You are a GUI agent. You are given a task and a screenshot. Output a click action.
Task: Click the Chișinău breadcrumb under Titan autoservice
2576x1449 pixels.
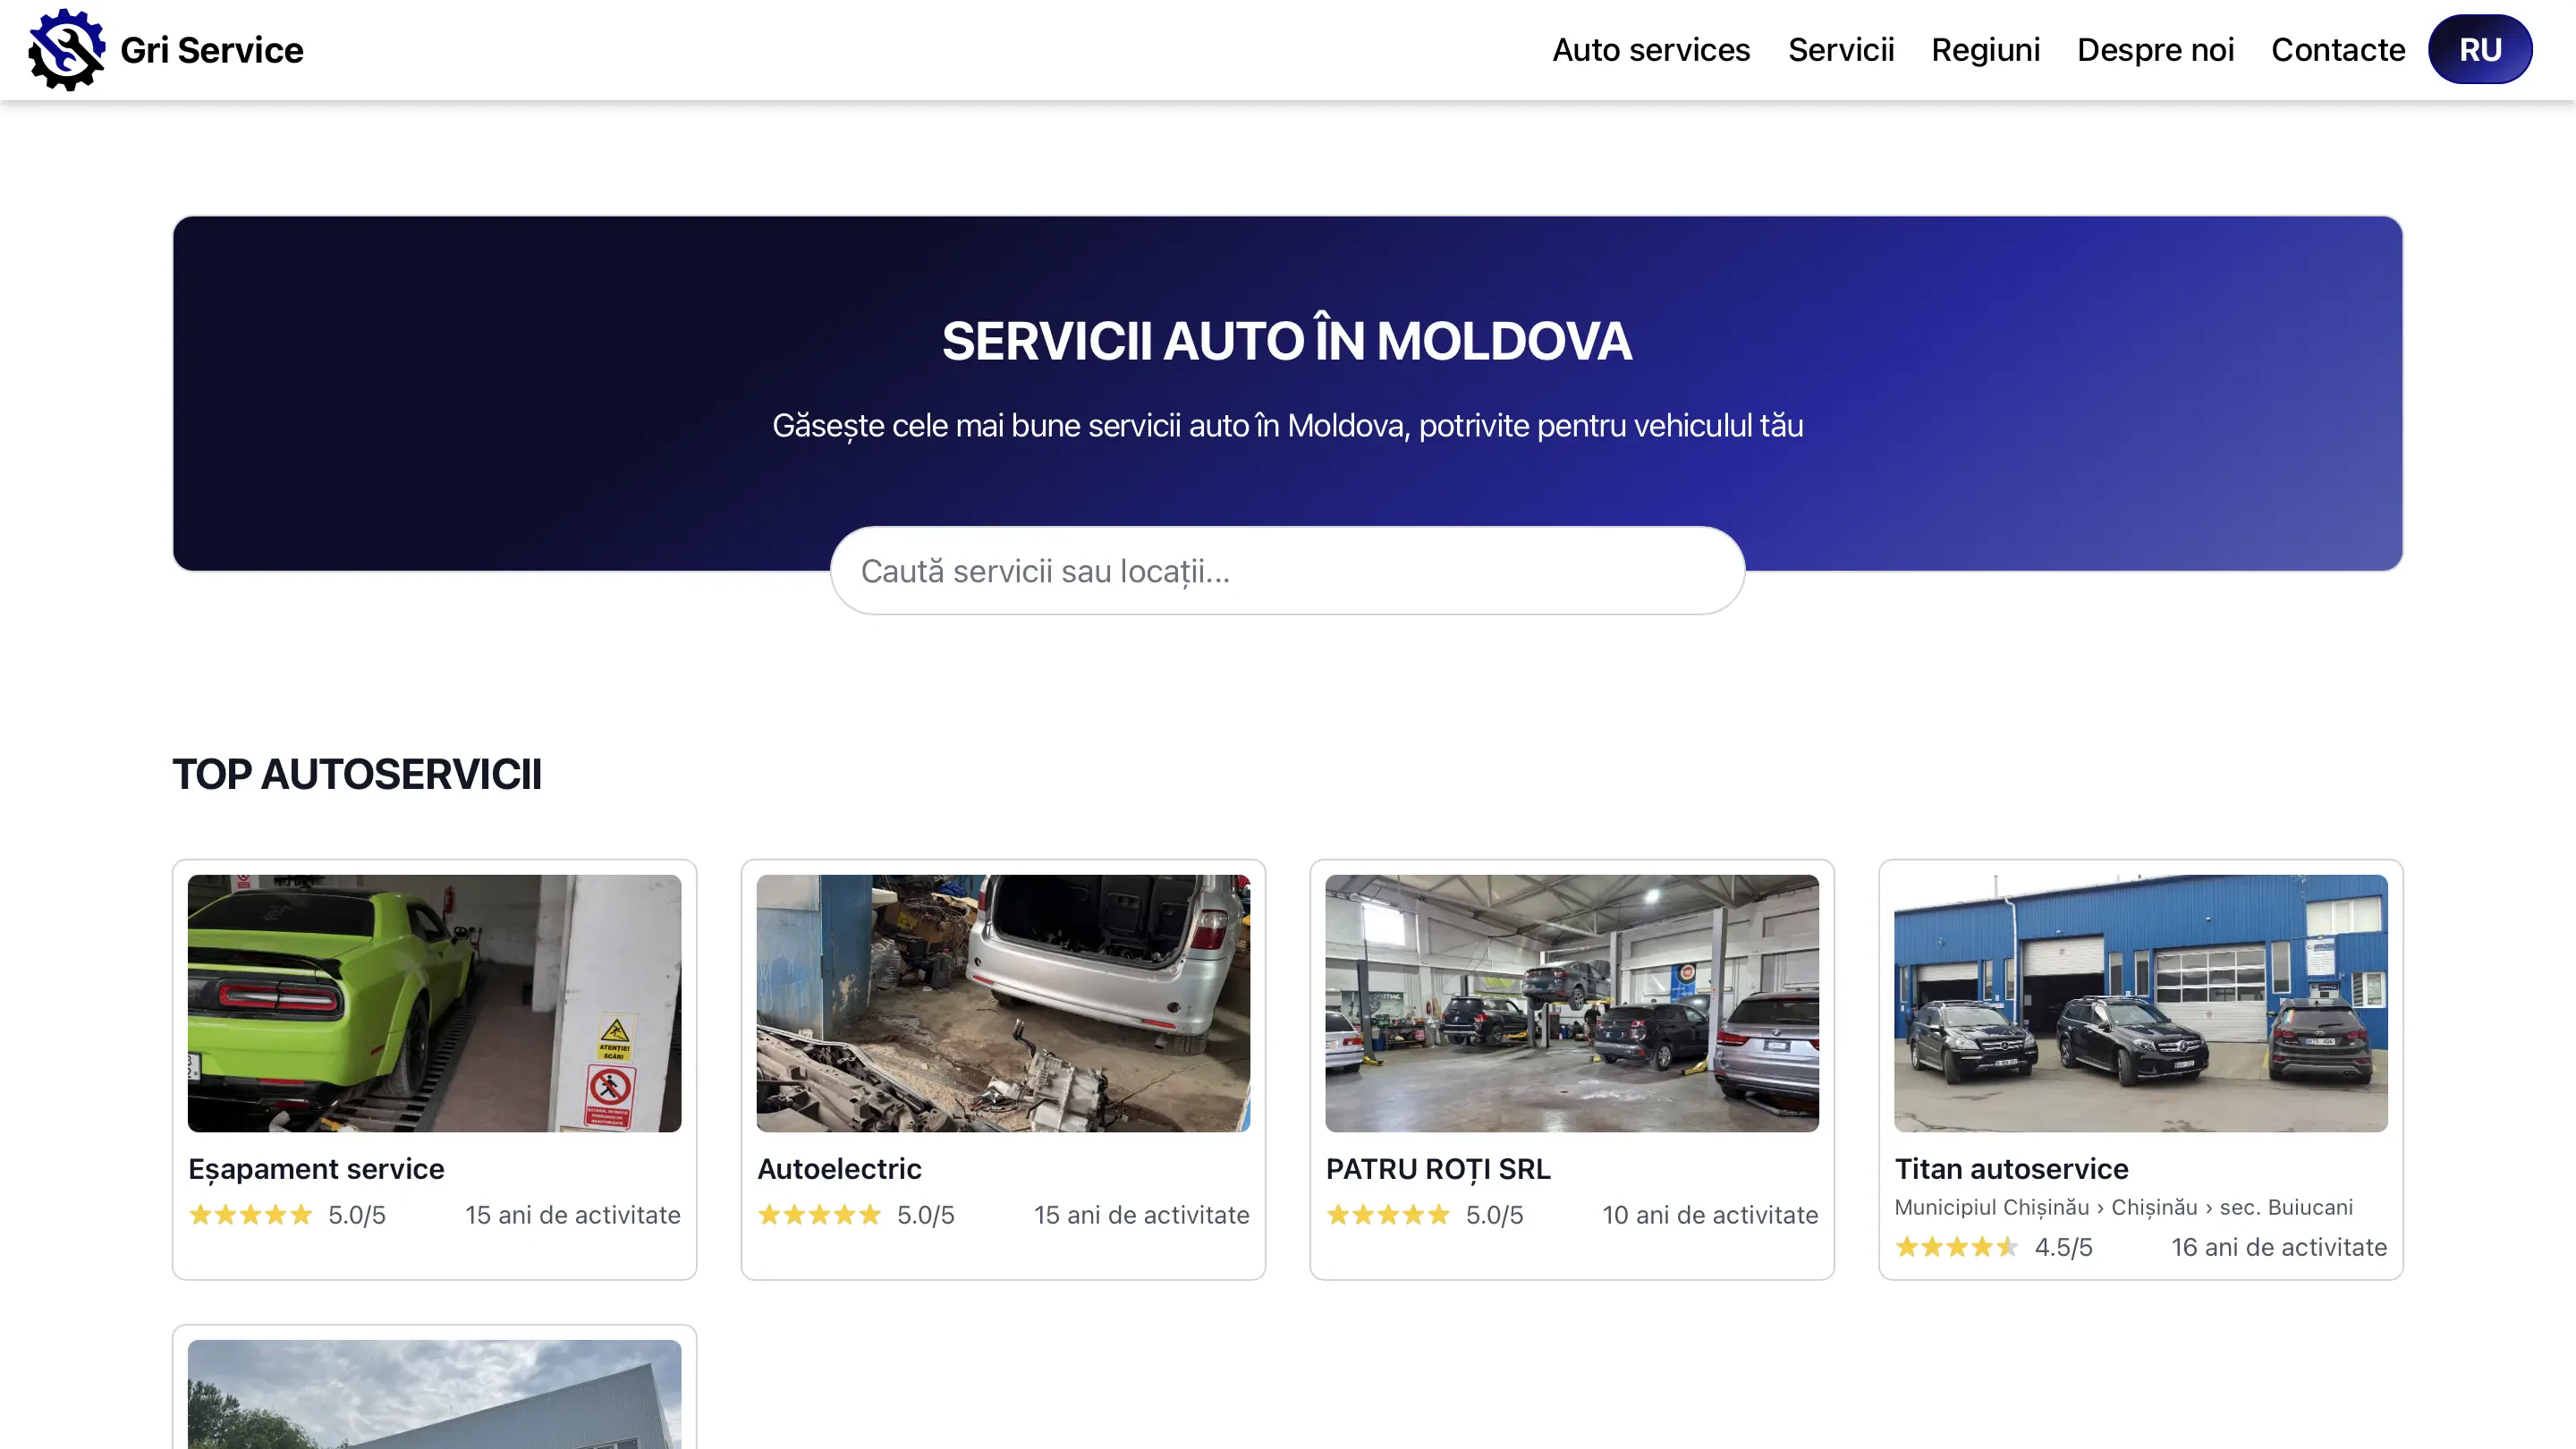point(2155,1207)
